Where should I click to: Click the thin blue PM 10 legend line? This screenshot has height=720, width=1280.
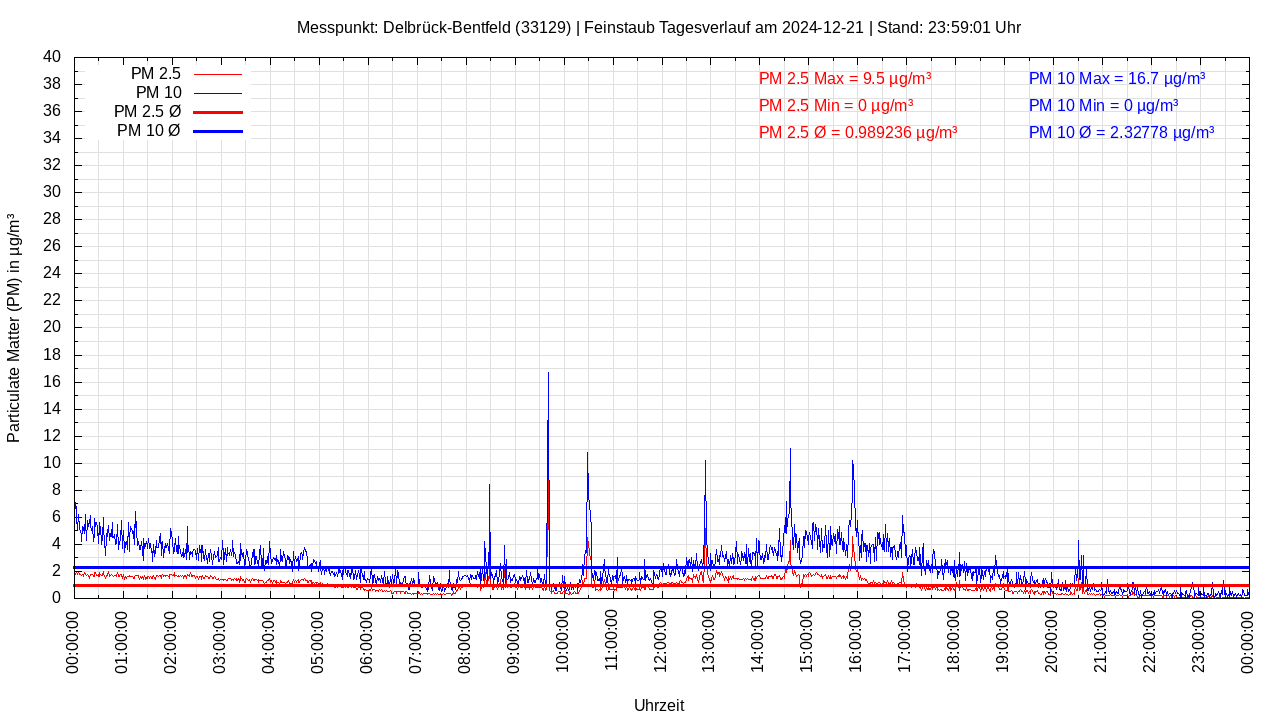point(217,93)
